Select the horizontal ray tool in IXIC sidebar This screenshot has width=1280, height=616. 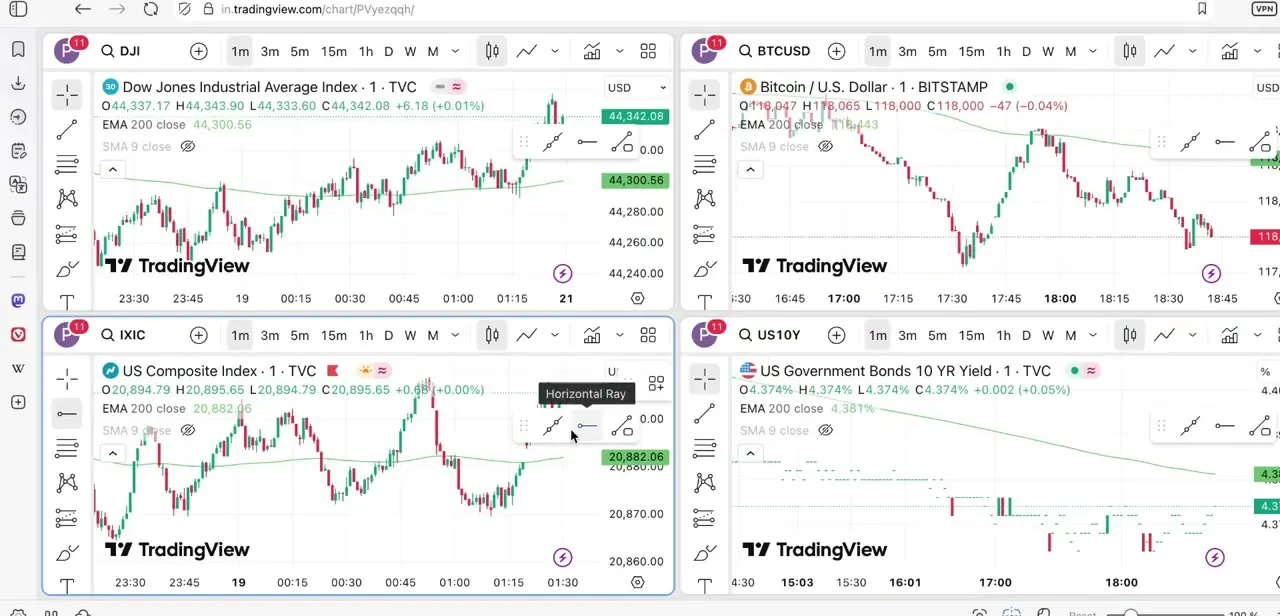(x=67, y=413)
